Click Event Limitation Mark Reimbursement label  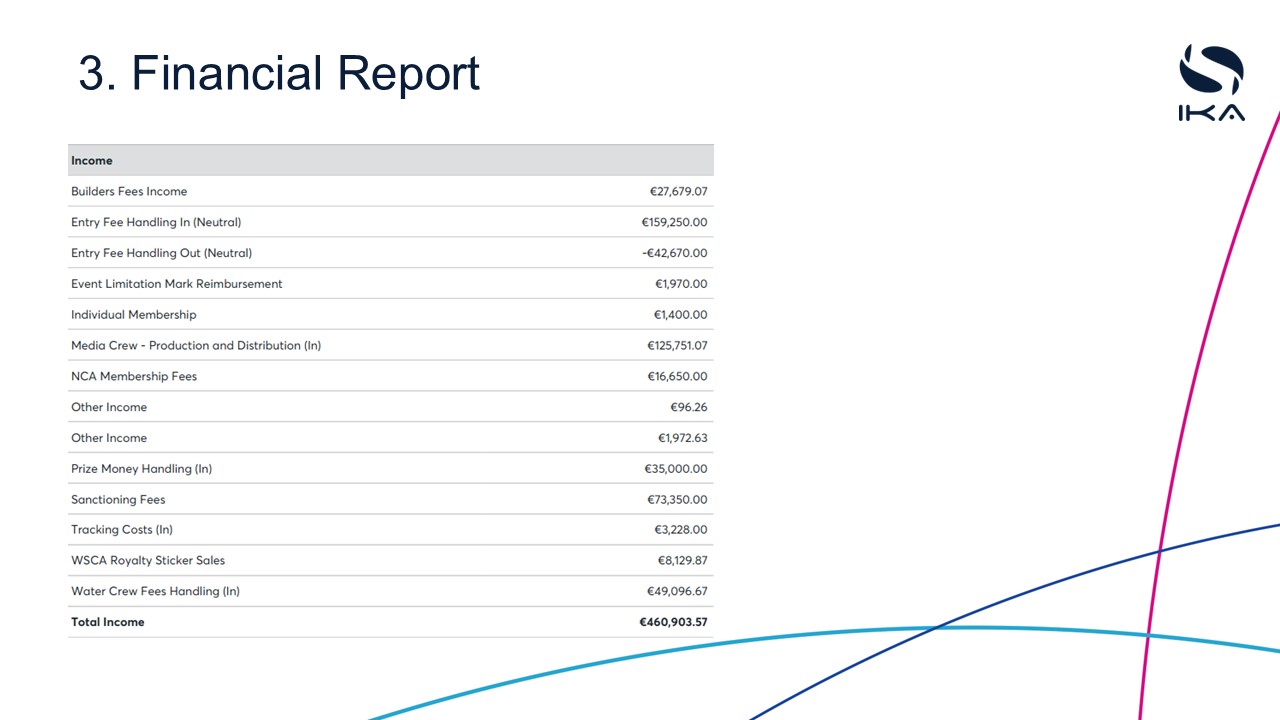tap(176, 284)
